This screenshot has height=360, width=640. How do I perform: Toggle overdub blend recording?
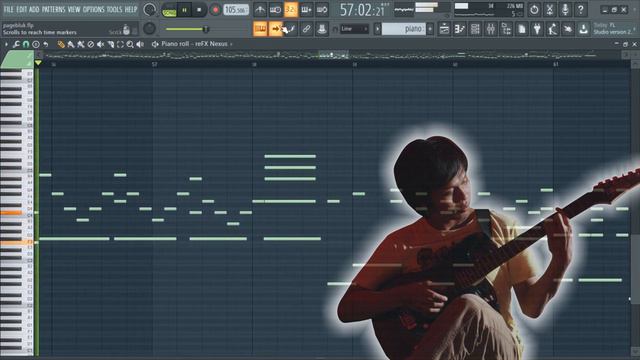pos(307,9)
